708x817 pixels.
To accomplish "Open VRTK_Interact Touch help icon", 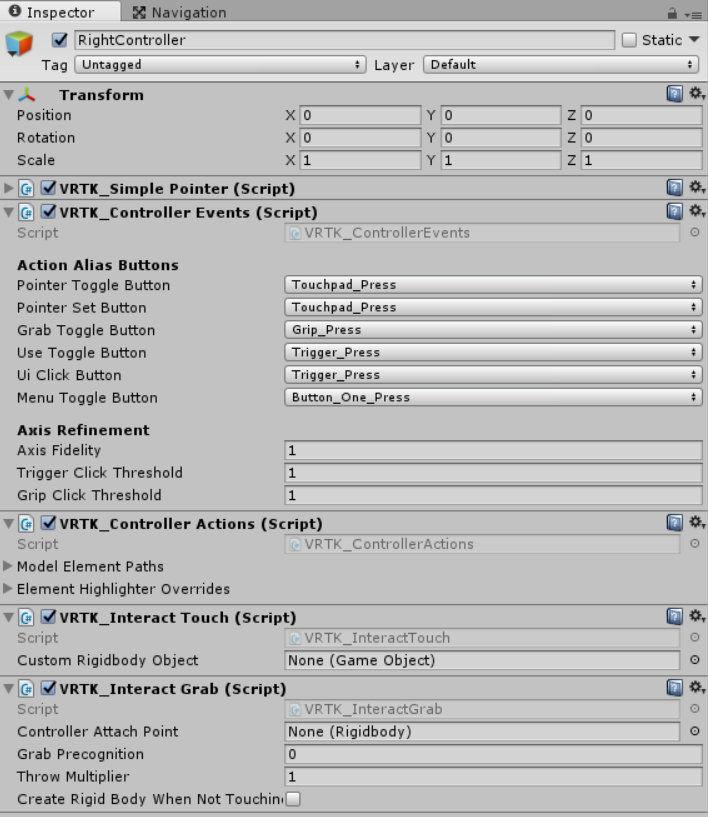I will [674, 616].
